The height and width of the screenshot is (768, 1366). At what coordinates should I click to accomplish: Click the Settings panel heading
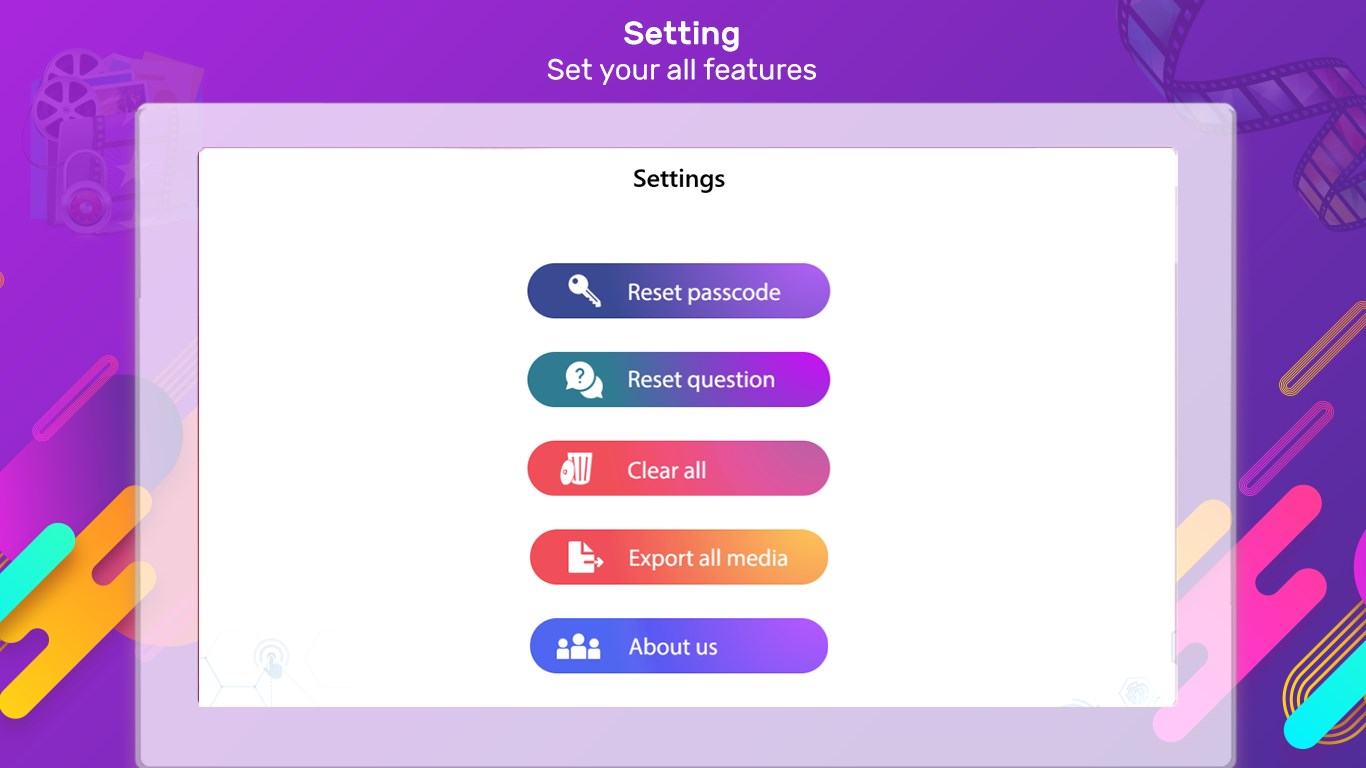679,179
